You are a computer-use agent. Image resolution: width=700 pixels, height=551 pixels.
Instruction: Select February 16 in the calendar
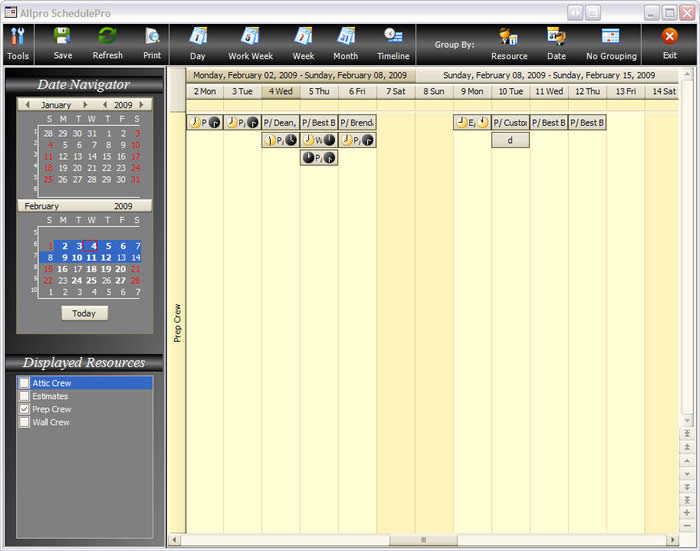point(62,269)
